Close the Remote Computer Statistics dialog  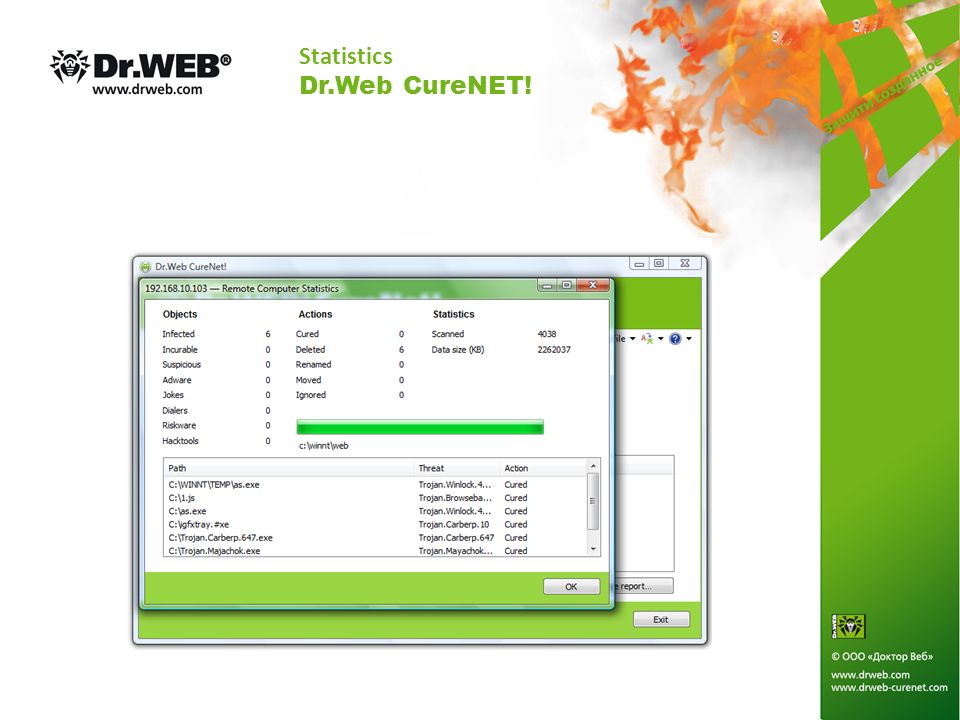click(593, 285)
